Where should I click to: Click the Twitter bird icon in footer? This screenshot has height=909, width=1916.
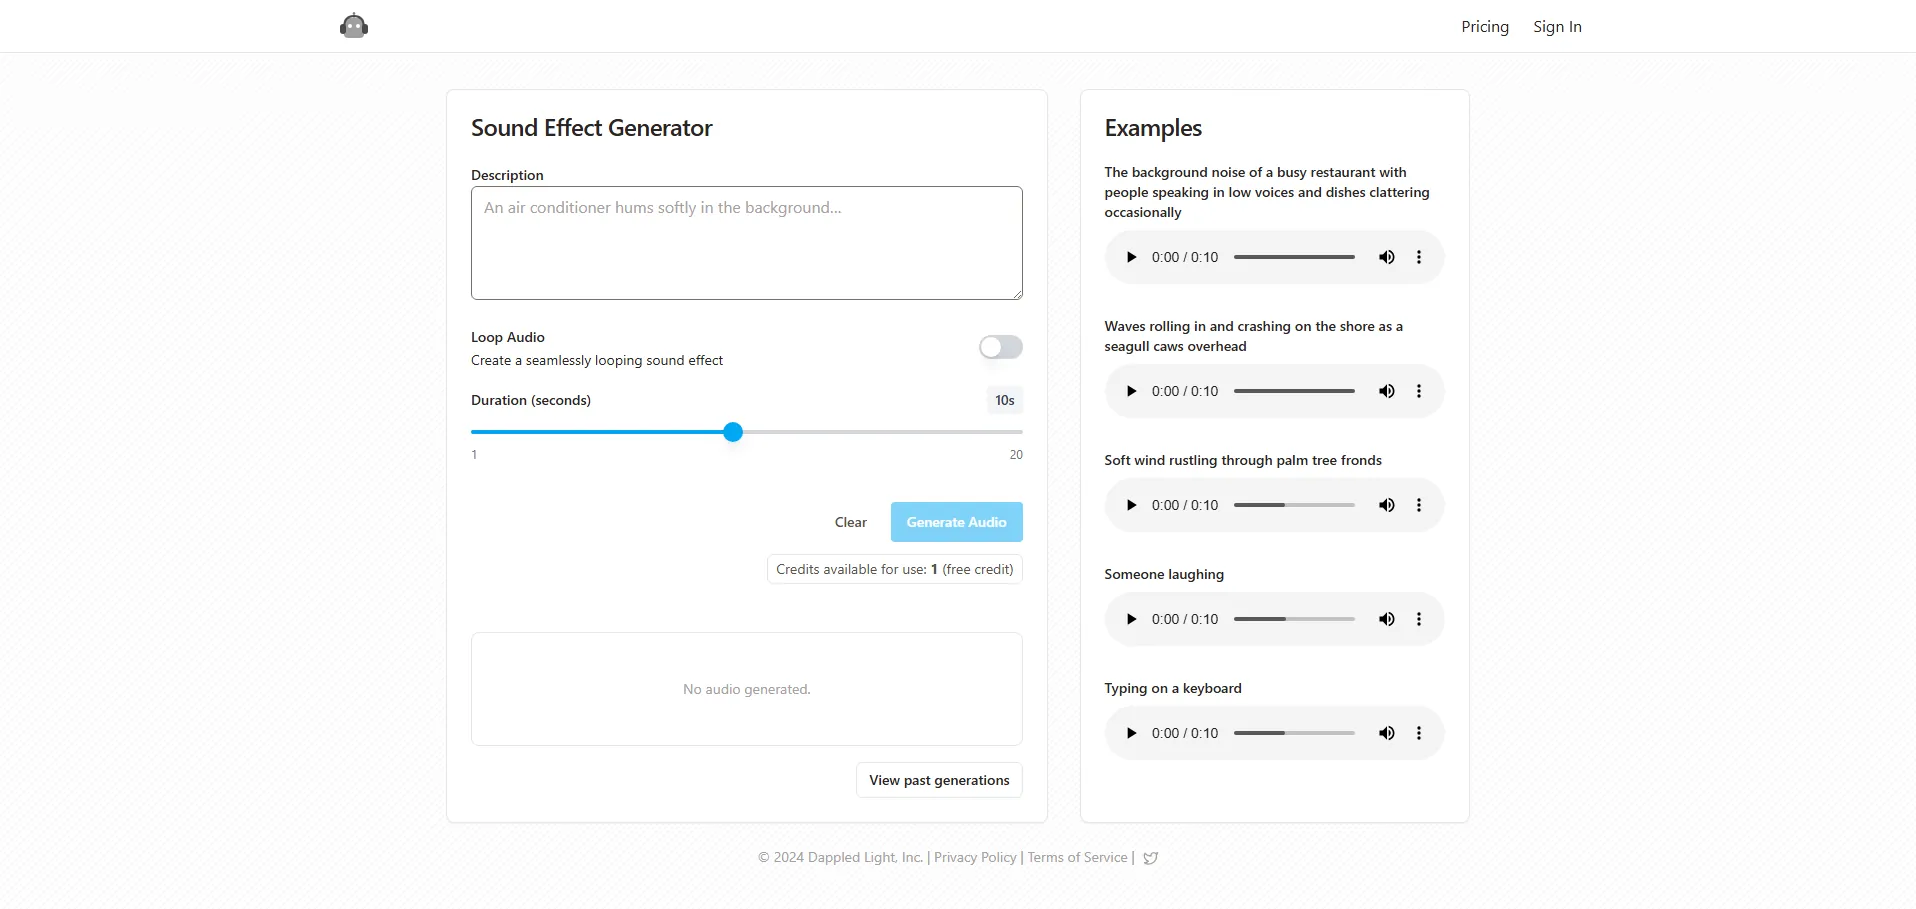(x=1151, y=858)
